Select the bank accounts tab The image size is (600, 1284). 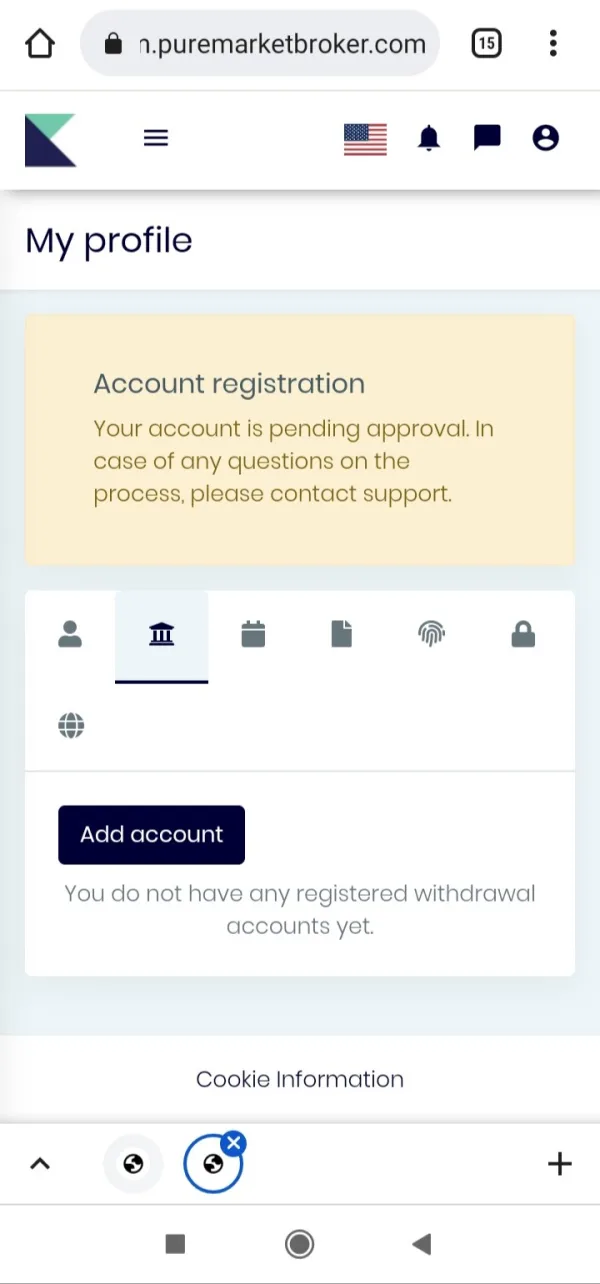161,634
